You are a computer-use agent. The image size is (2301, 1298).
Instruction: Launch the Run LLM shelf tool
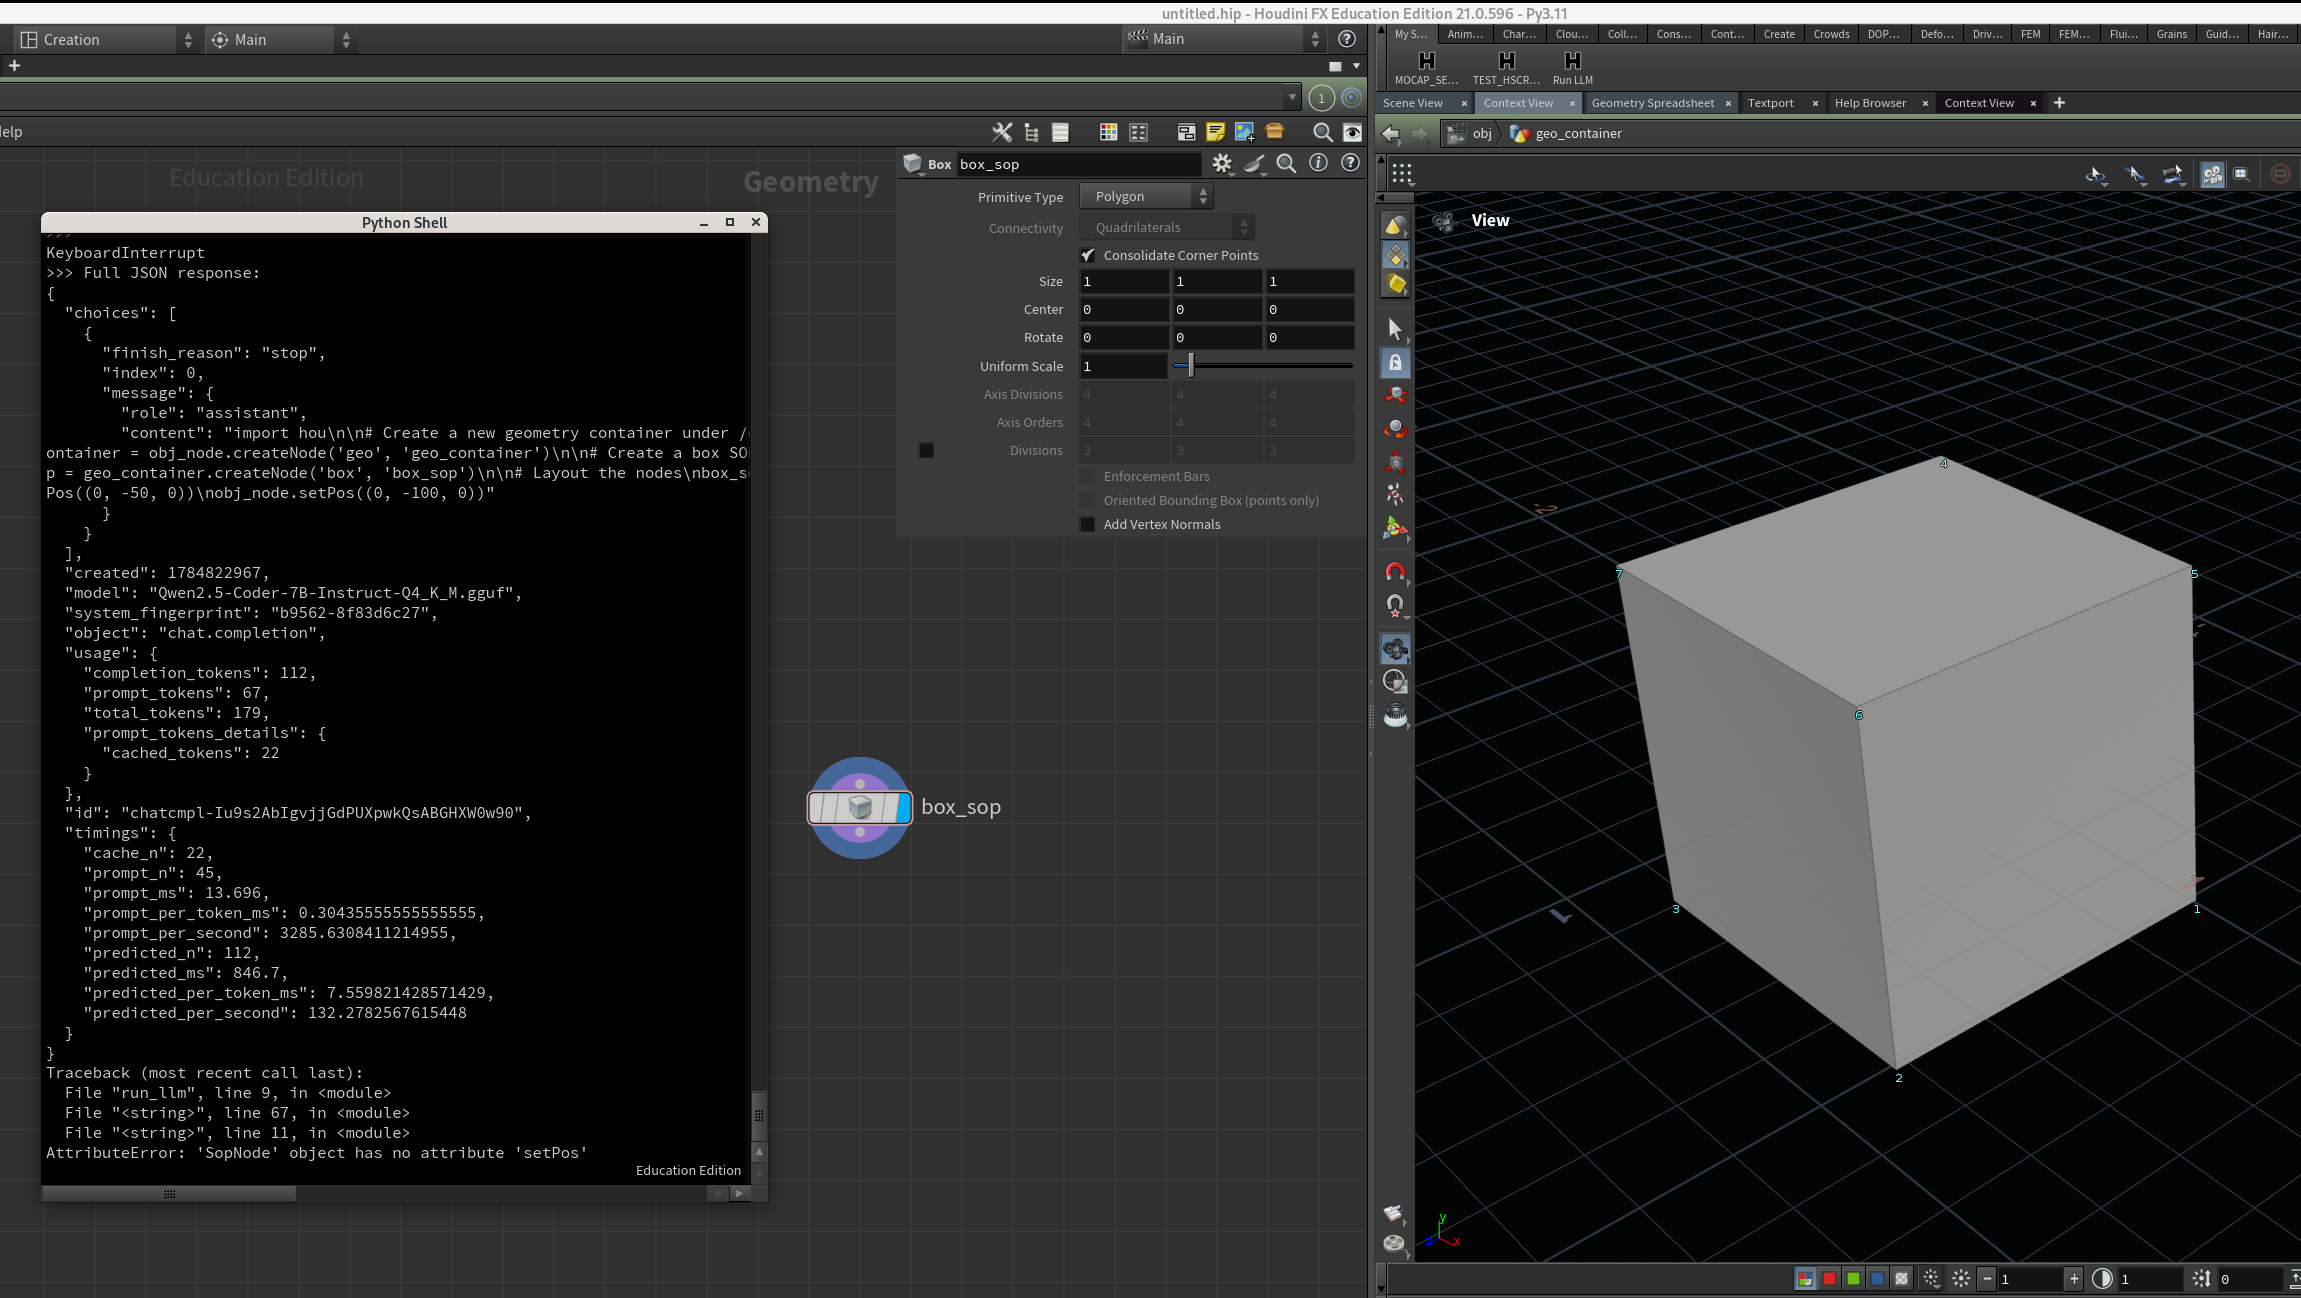tap(1572, 67)
